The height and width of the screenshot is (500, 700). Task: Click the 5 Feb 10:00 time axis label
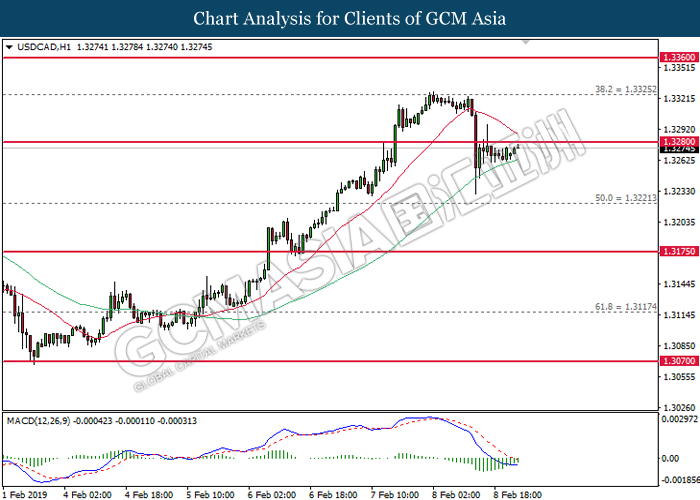[x=210, y=495]
